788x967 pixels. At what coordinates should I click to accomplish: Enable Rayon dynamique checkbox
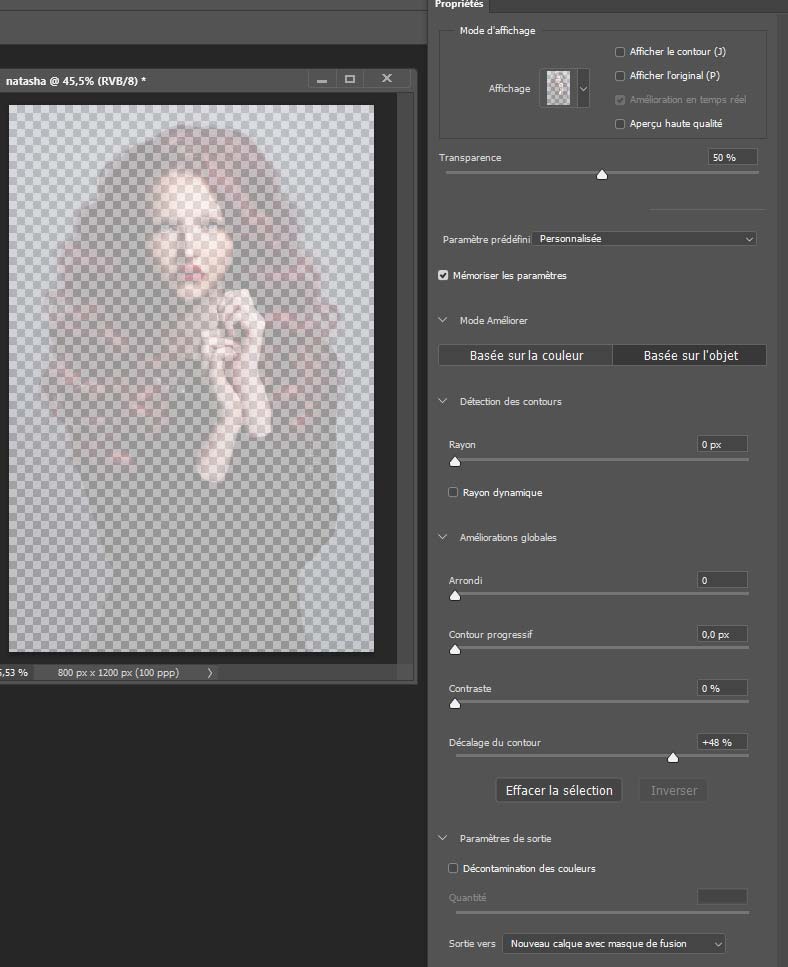coord(453,492)
